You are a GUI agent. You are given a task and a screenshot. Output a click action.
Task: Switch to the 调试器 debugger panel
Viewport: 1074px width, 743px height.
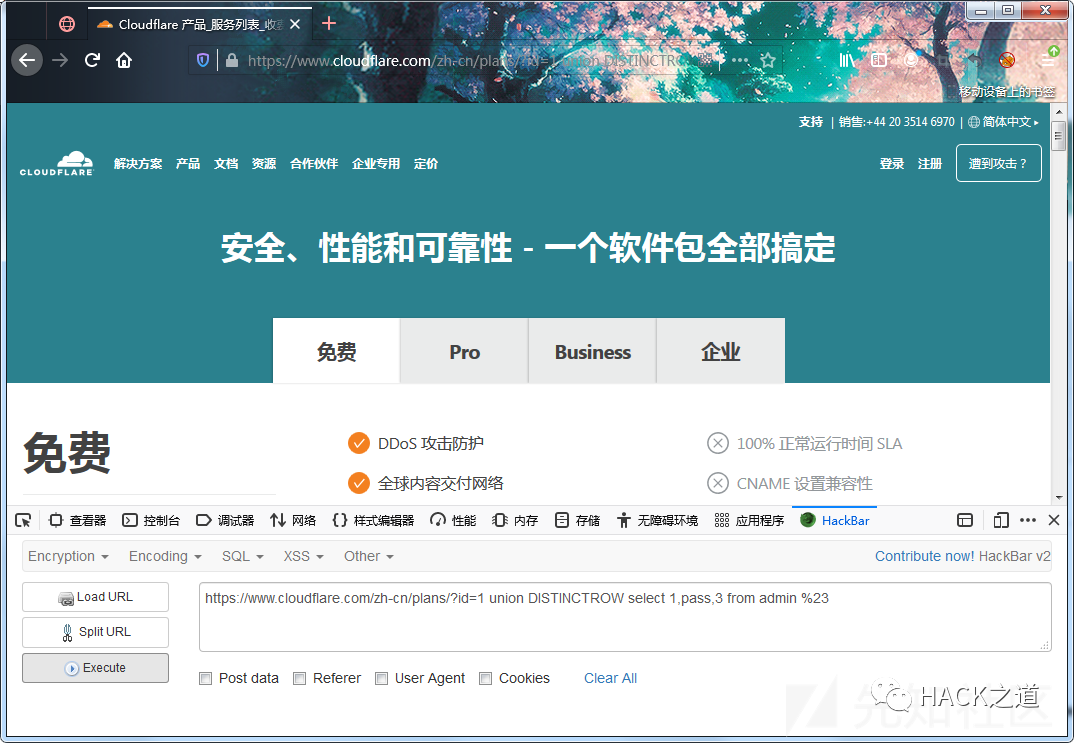pyautogui.click(x=225, y=520)
